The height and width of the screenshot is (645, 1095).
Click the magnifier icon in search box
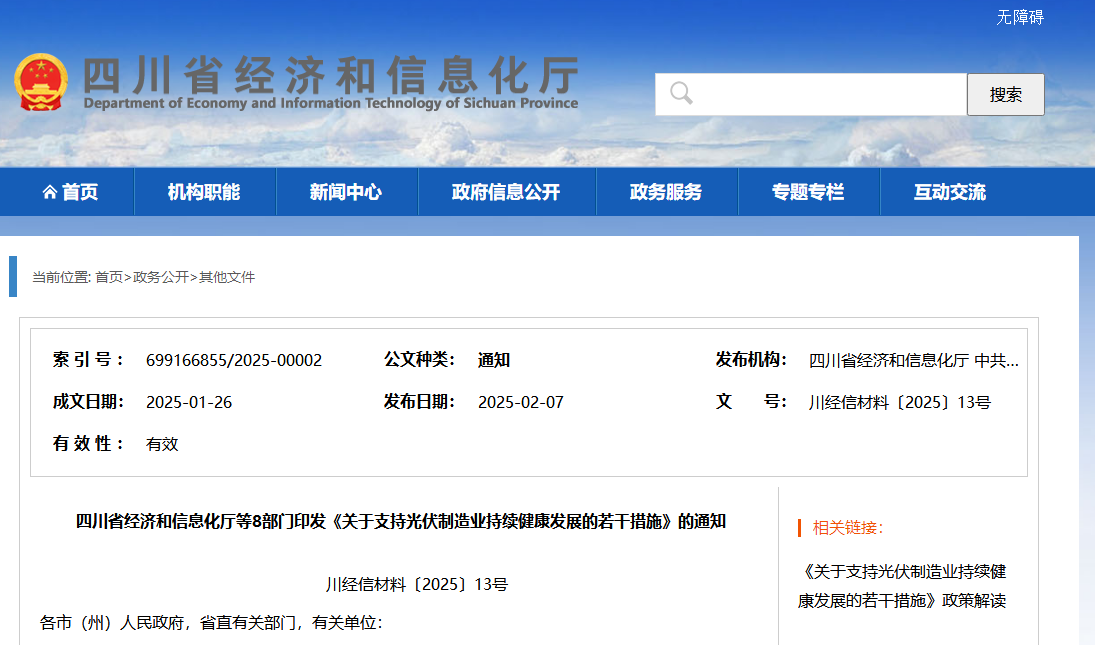[681, 94]
